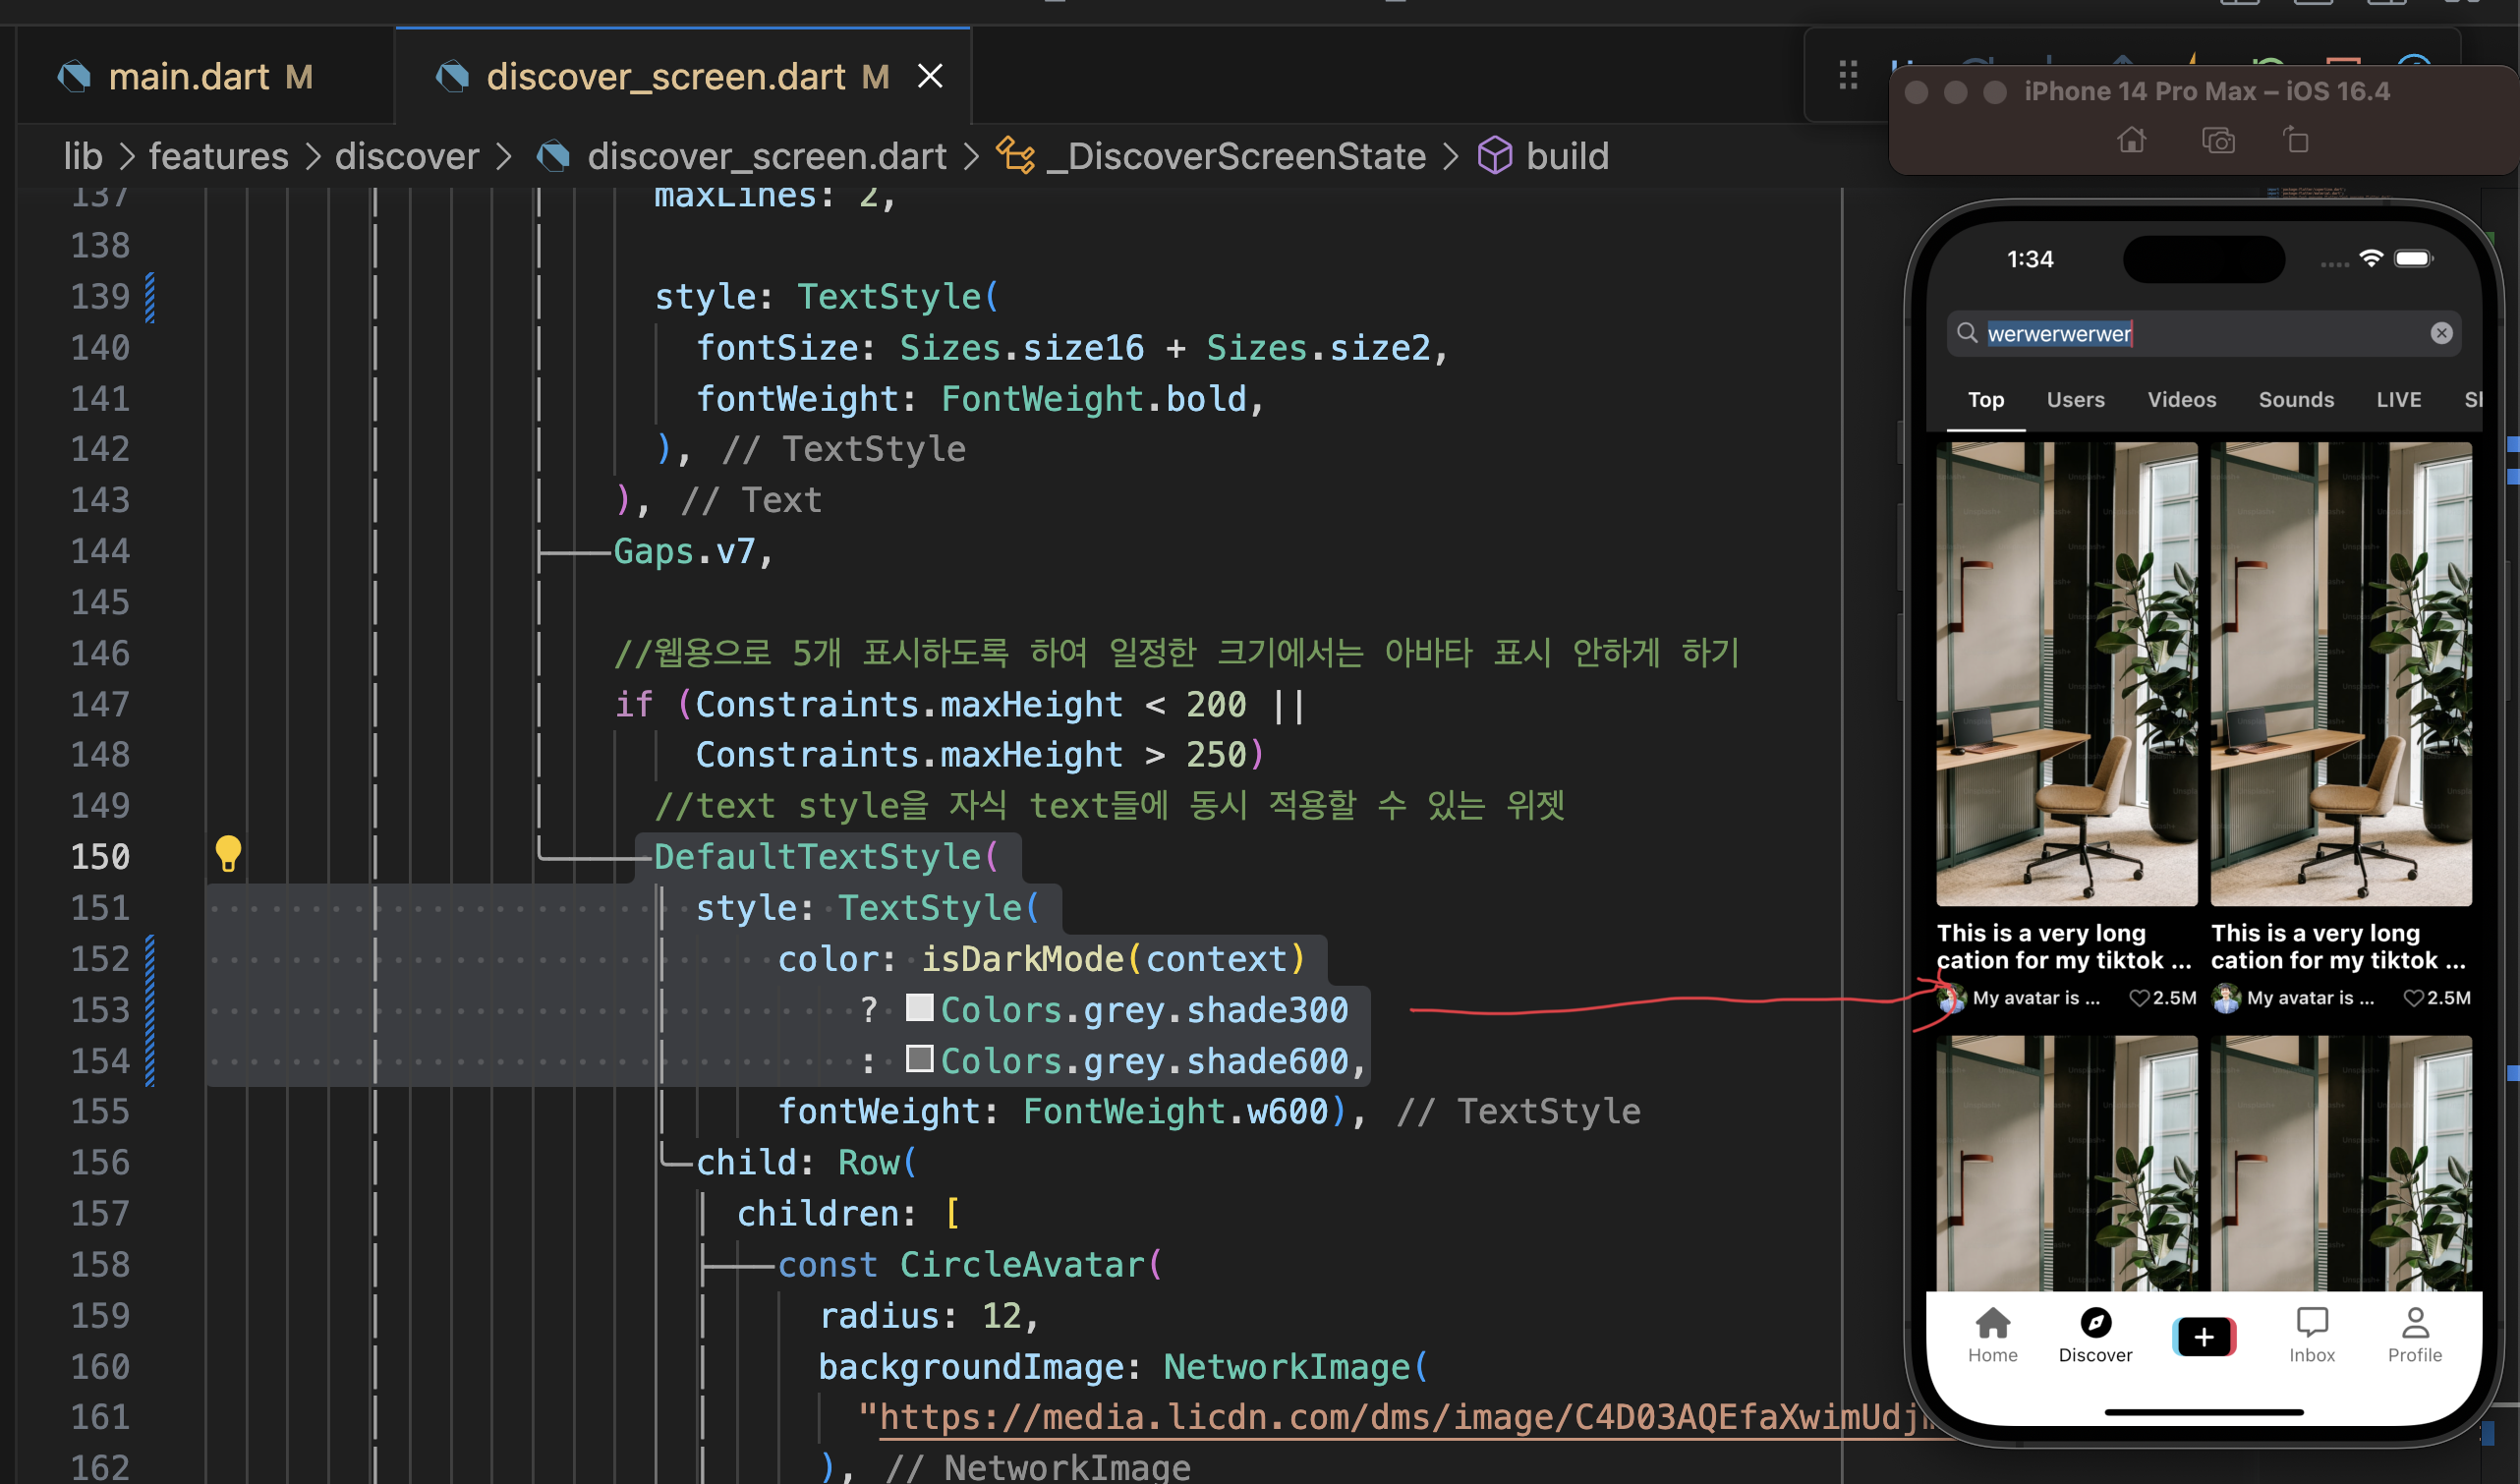The image size is (2520, 1484).
Task: Take a Simulator screenshot with camera icon
Action: pos(2217,141)
